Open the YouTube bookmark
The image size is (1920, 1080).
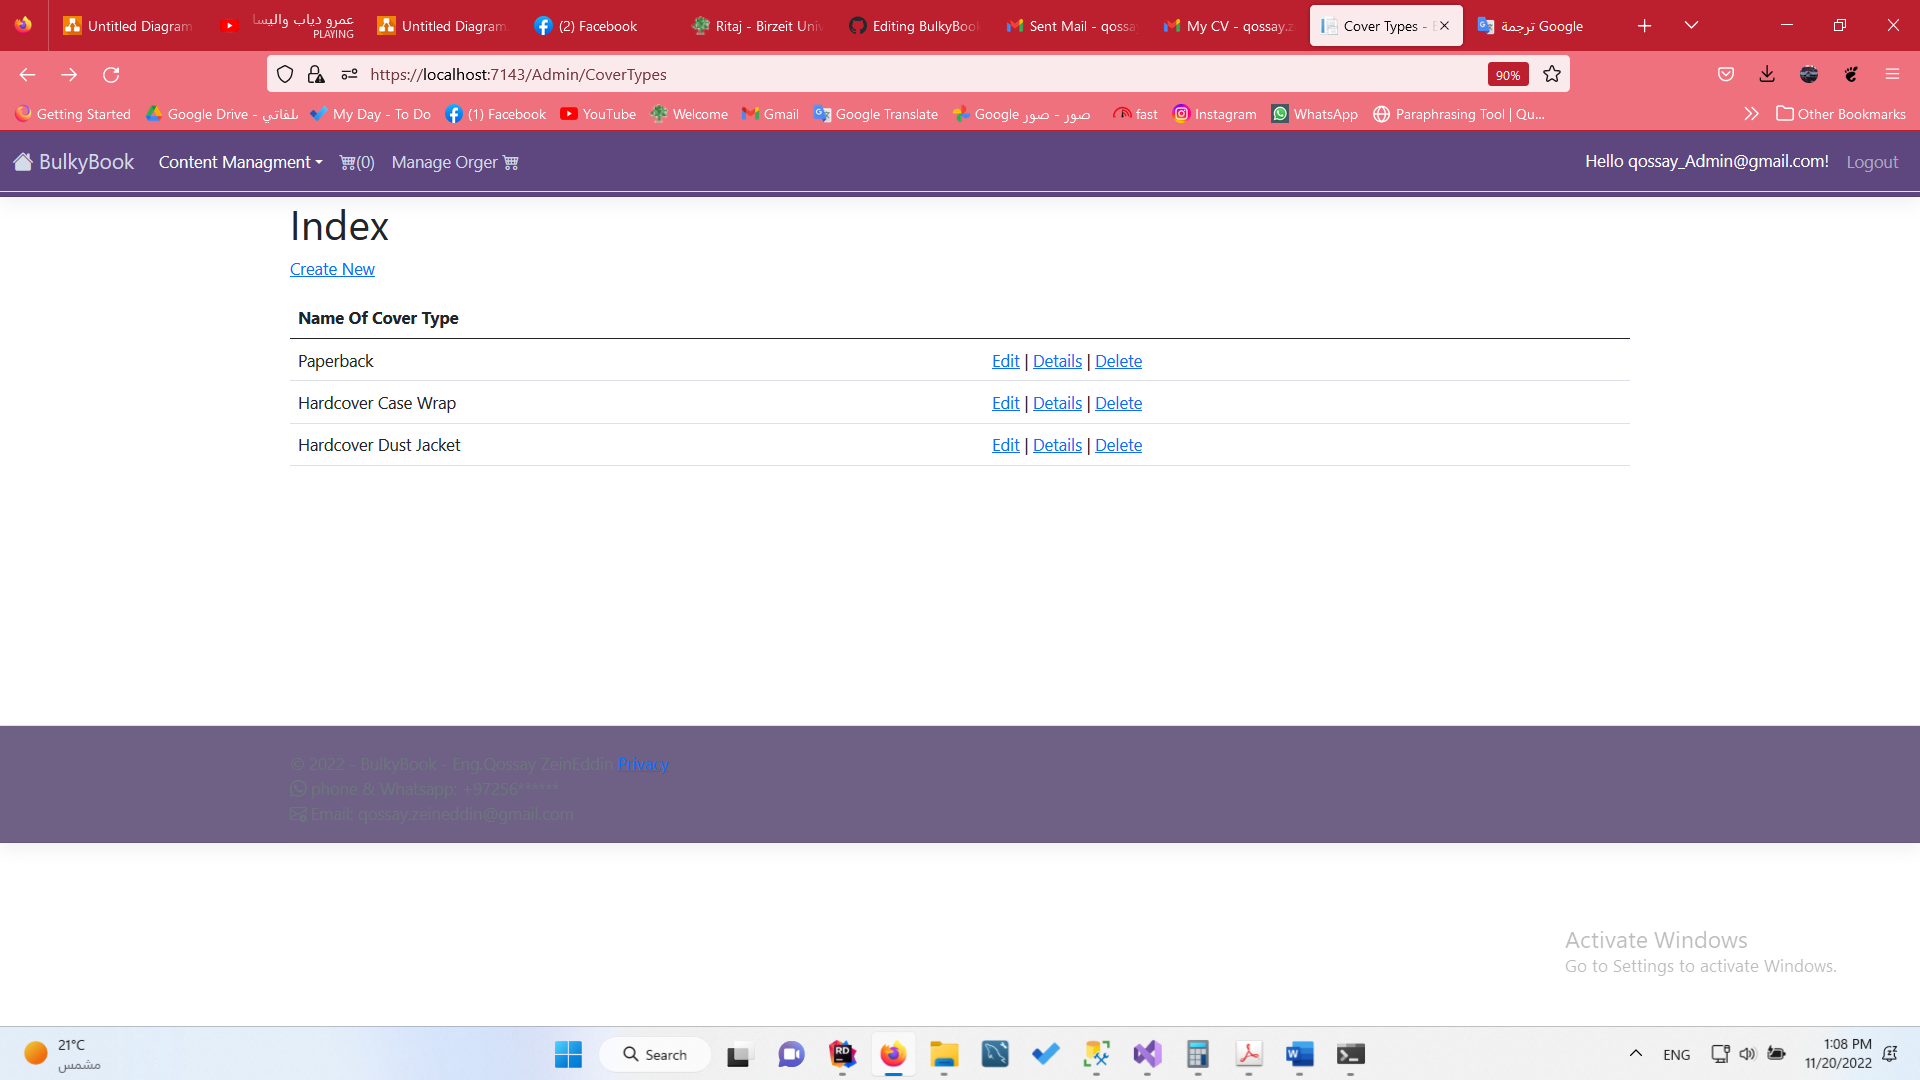pyautogui.click(x=597, y=114)
